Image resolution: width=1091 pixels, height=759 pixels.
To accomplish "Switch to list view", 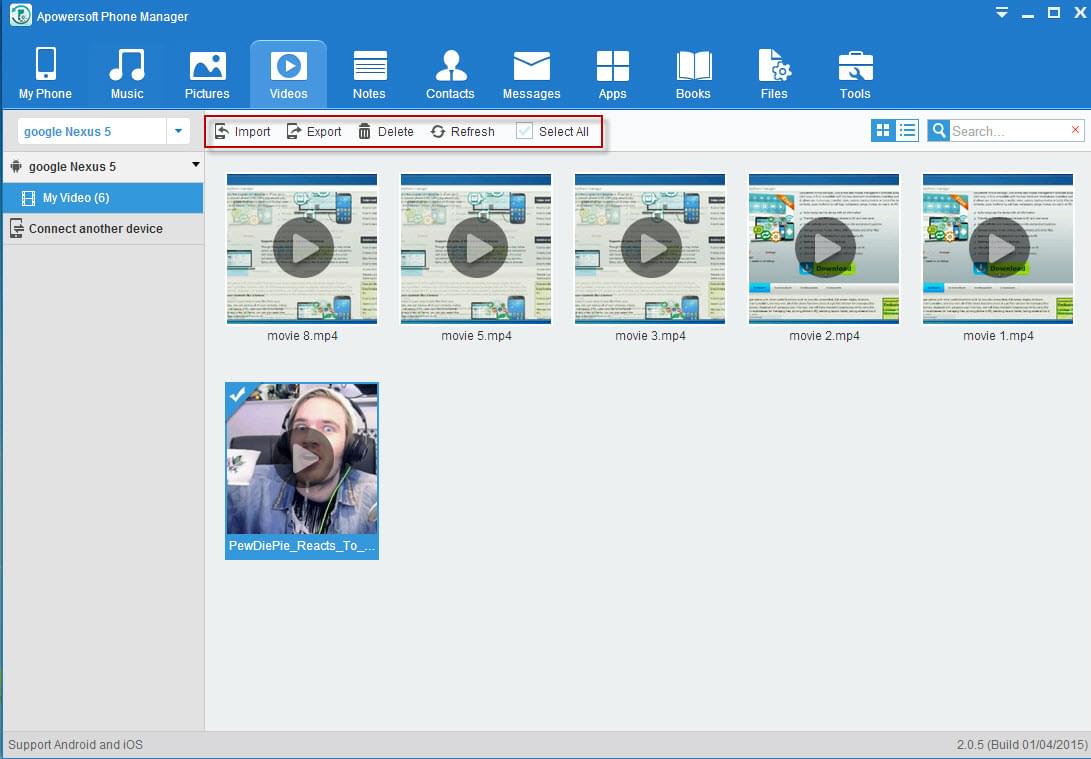I will 907,131.
